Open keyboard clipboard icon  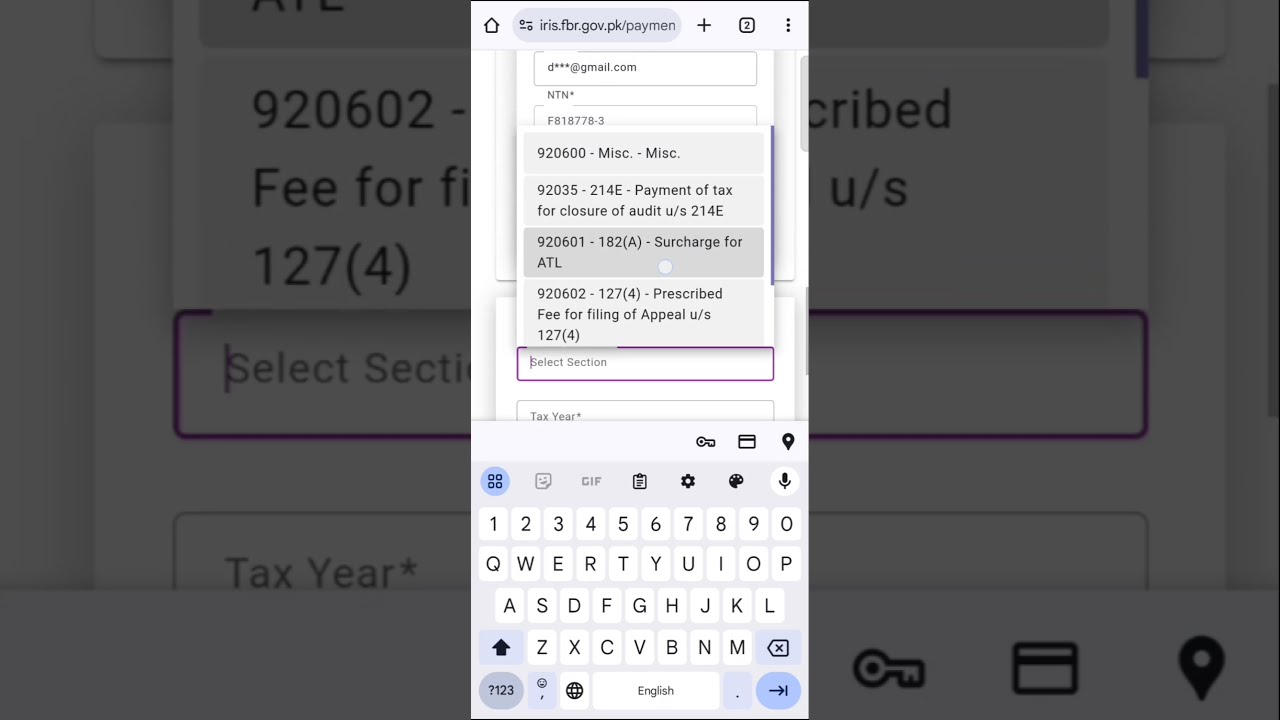(640, 482)
